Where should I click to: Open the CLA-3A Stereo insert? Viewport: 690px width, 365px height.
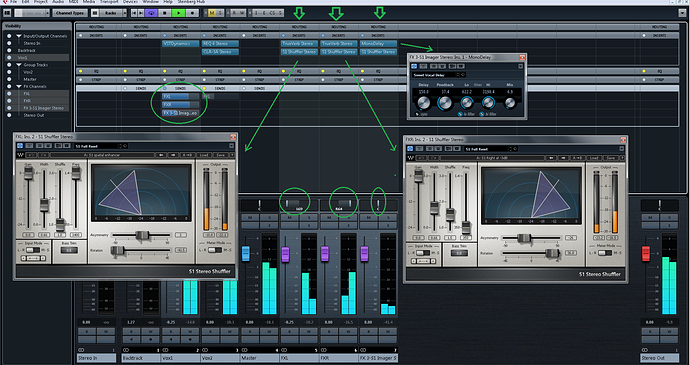220,52
